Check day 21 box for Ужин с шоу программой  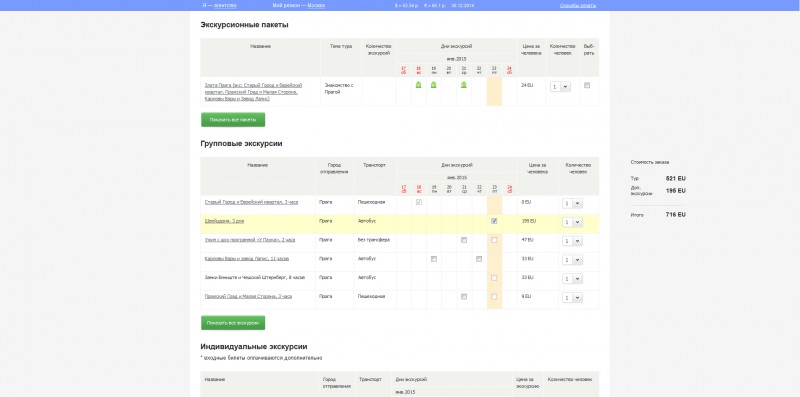[x=464, y=240]
